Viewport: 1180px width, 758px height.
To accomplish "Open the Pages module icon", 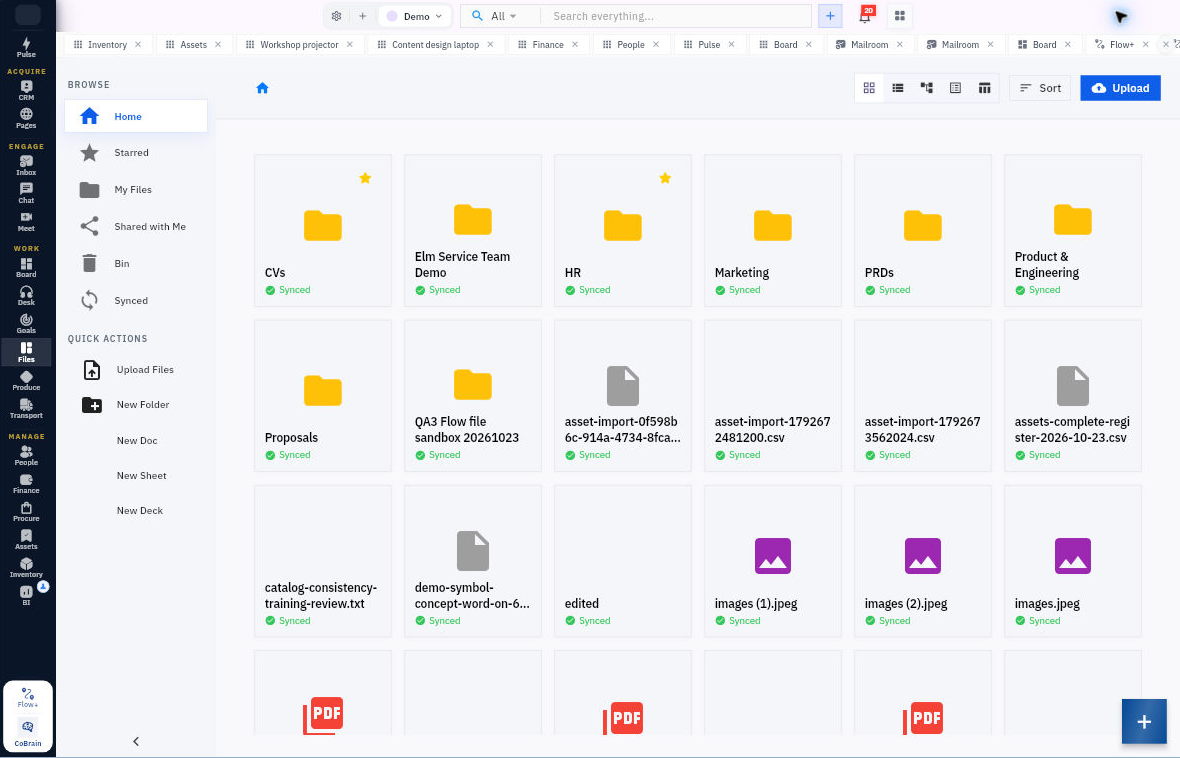I will tap(26, 118).
